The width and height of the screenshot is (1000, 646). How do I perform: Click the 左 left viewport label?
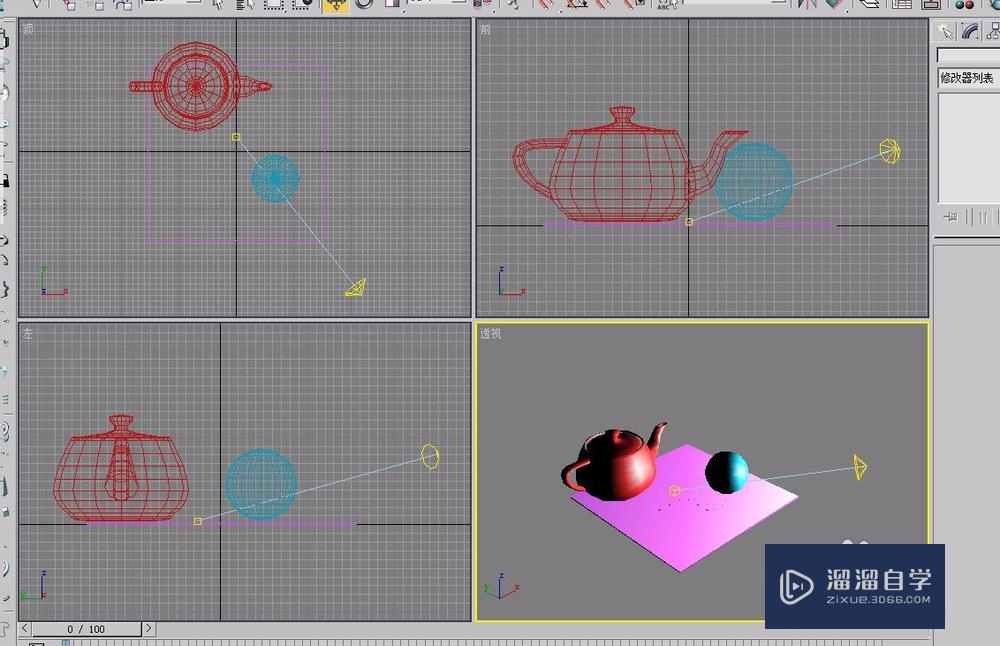(x=27, y=334)
